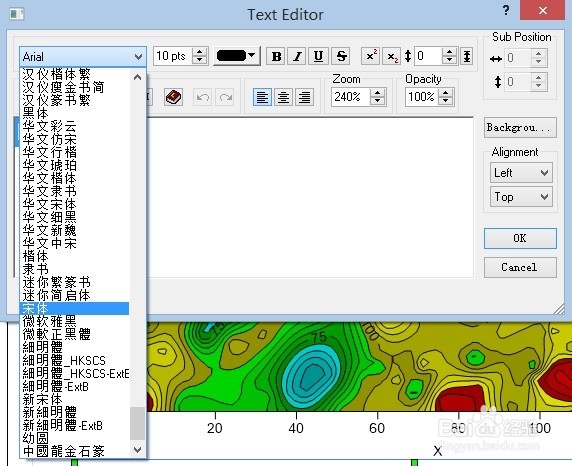Choose 細明體_HKSCS font
572x466 pixels.
coord(74,360)
